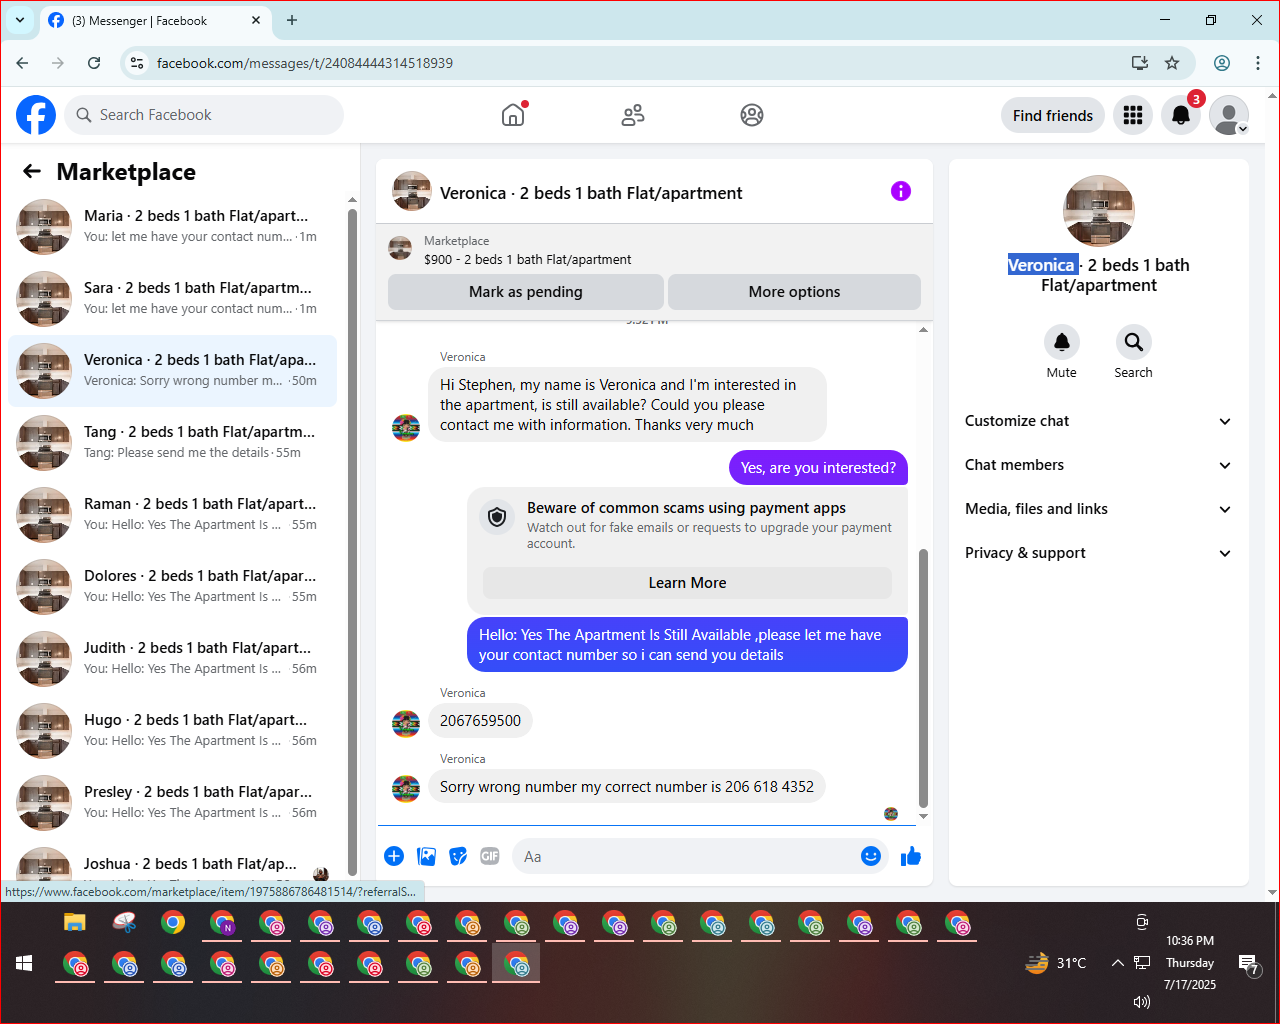
Task: Open the emoji picker in the message box
Action: pos(871,856)
